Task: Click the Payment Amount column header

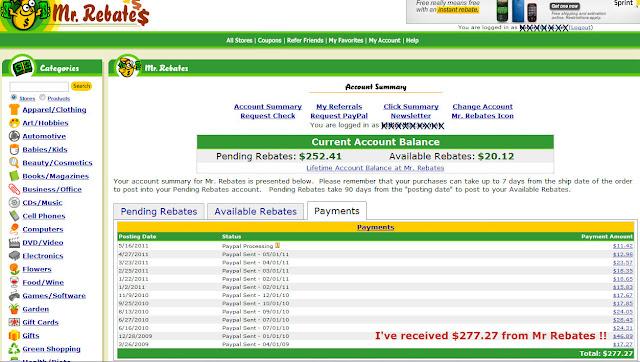Action: [x=607, y=236]
